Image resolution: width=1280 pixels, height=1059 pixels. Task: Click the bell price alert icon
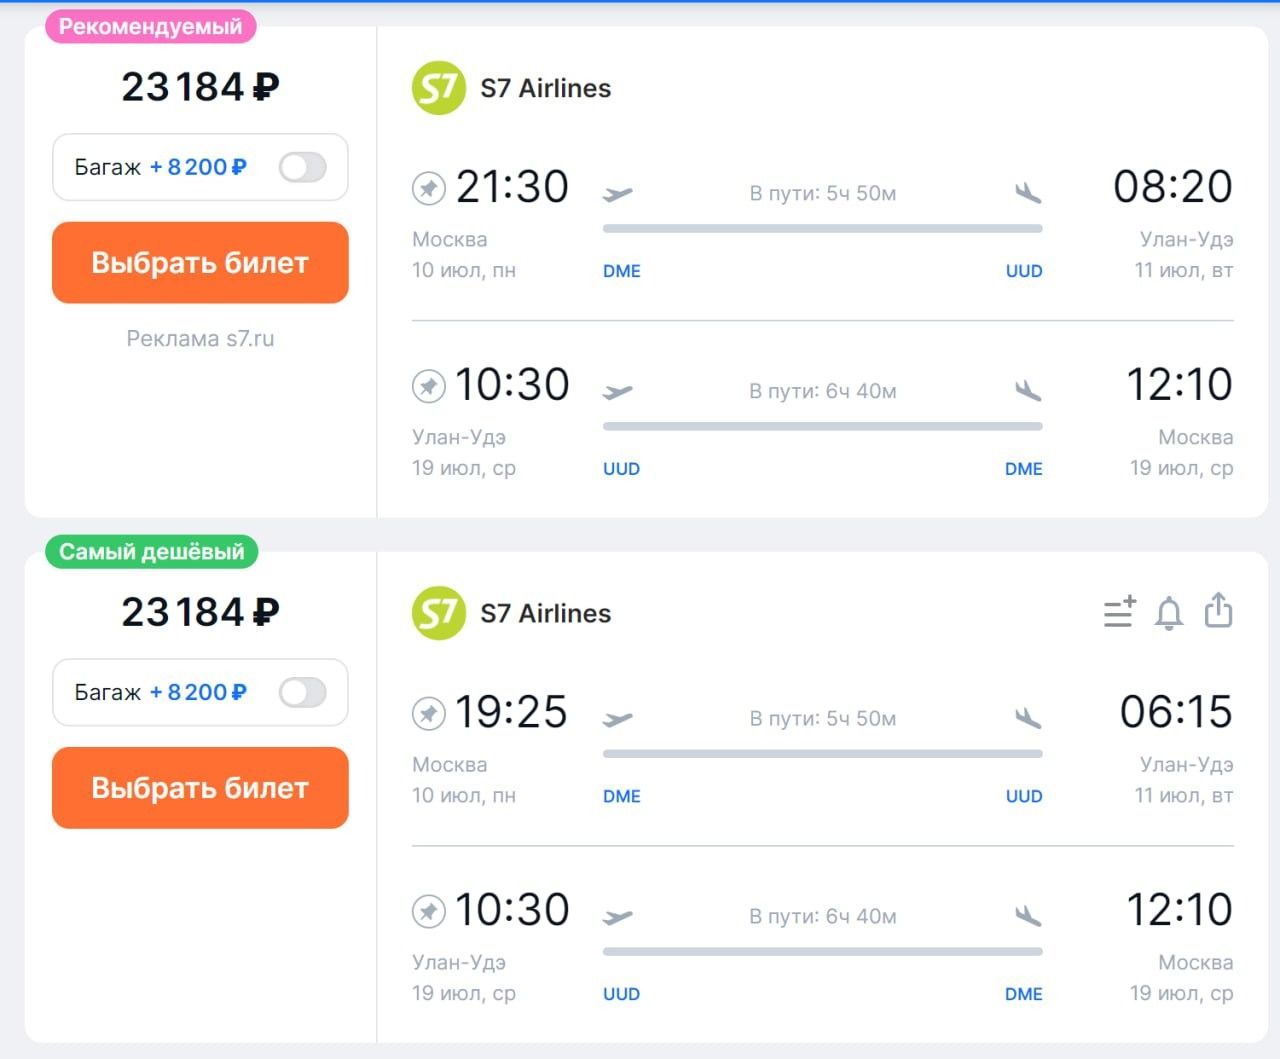(x=1168, y=612)
